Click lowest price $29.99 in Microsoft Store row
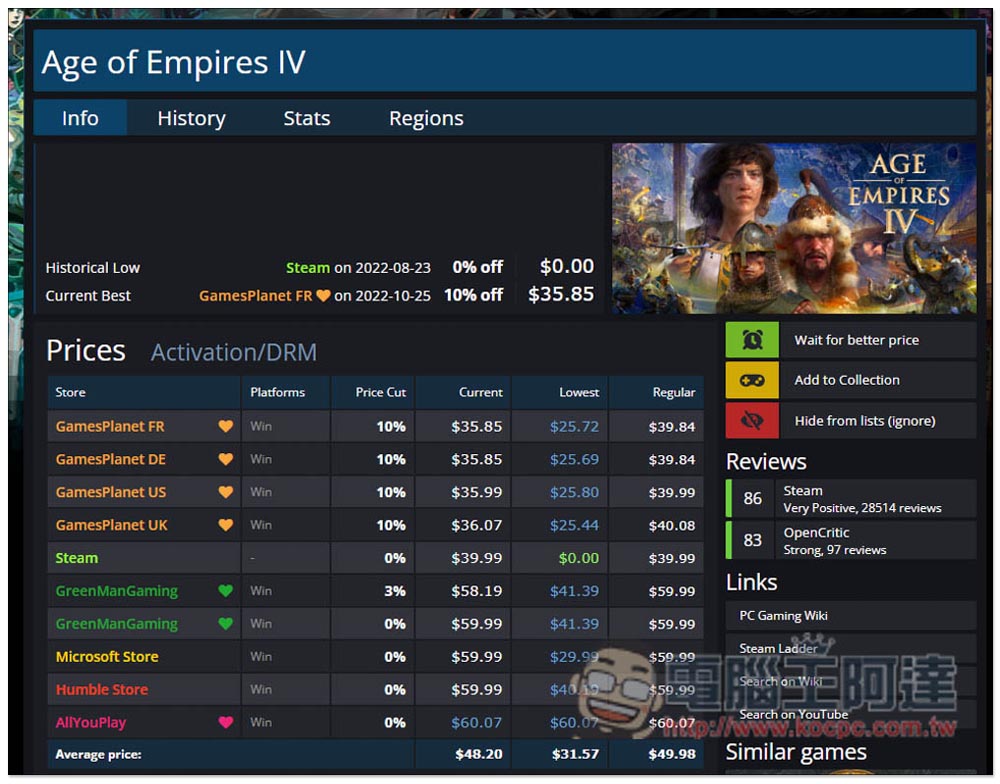Viewport: 1000px width, 784px height. pyautogui.click(x=574, y=656)
